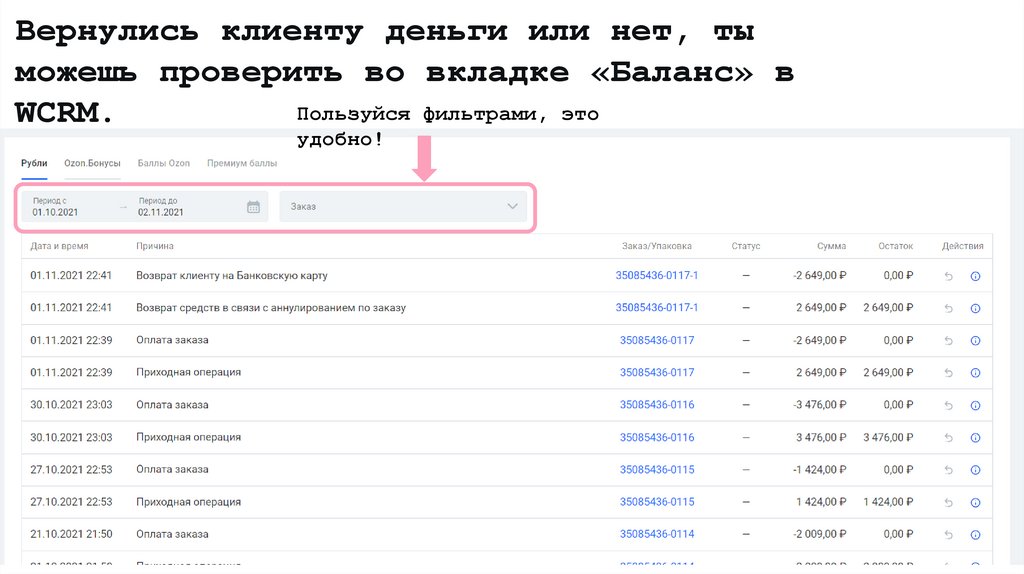Click date '21.10.2021 21:50'
Screen dimensions: 1024x574
[71, 534]
